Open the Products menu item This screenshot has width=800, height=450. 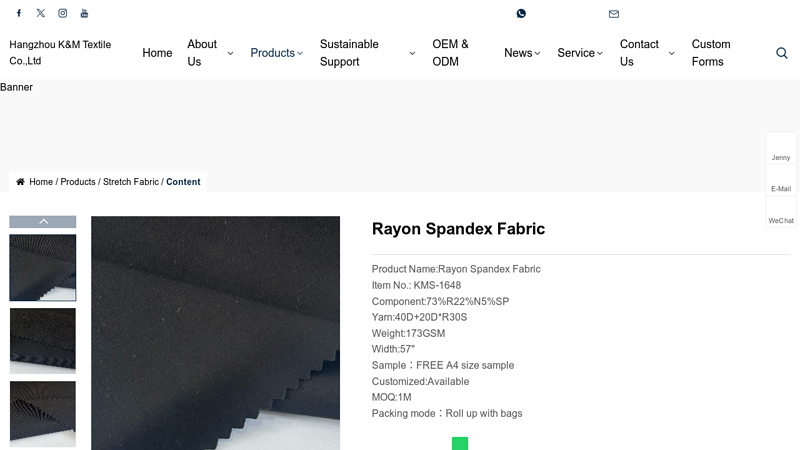point(272,53)
